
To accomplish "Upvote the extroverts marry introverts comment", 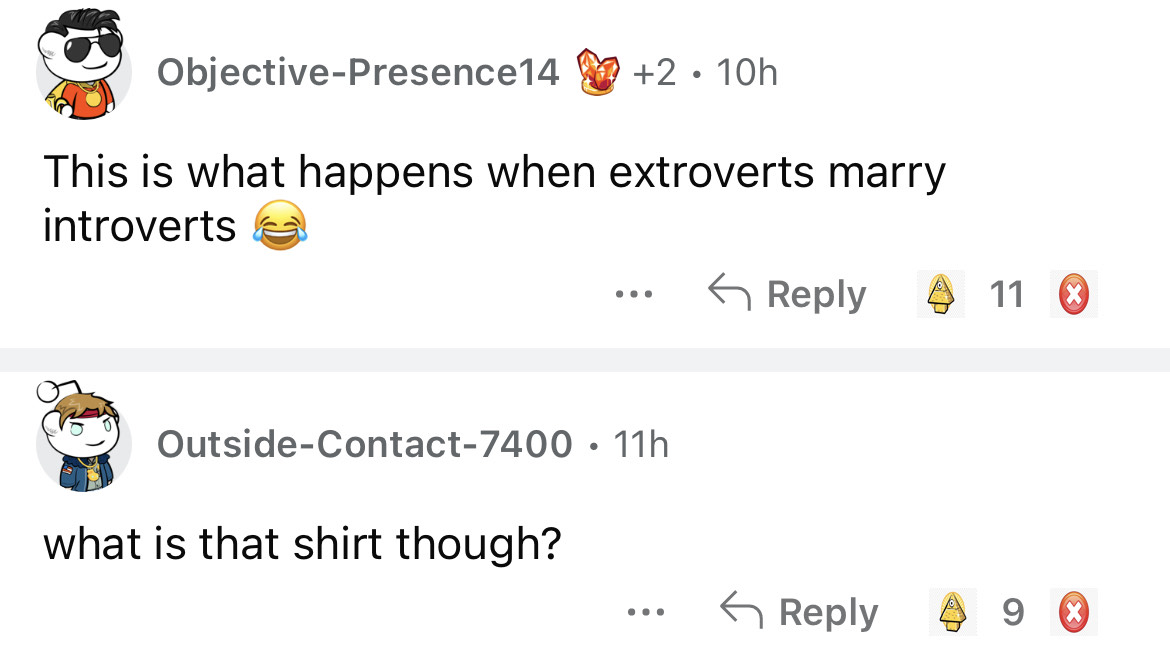I will click(x=941, y=294).
